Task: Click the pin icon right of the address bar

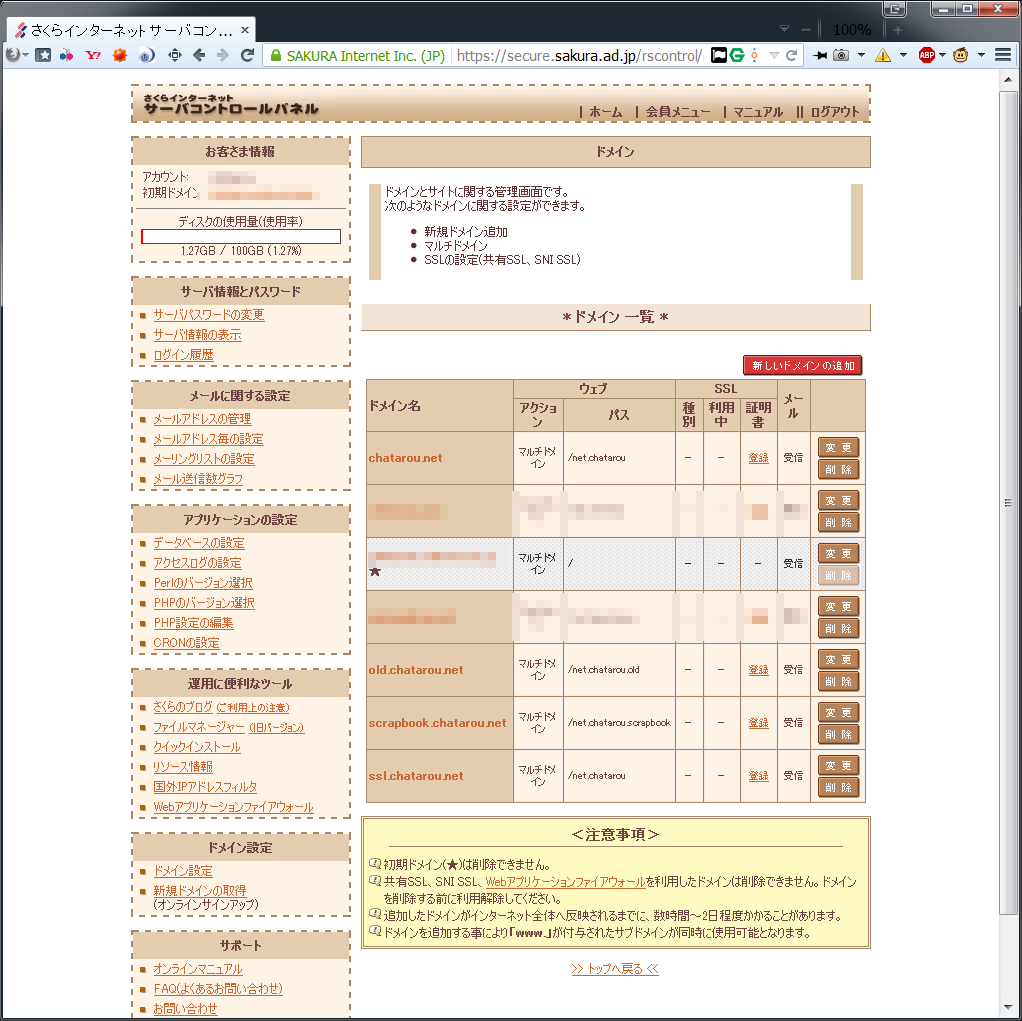Action: [820, 55]
